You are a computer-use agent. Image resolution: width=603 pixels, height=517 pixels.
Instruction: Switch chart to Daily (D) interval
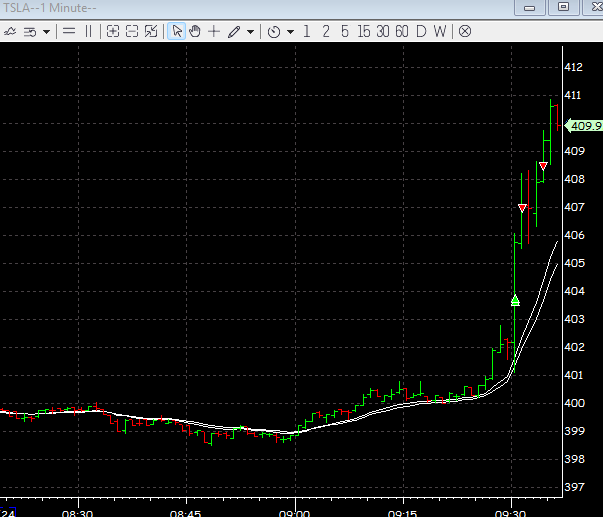(x=421, y=31)
